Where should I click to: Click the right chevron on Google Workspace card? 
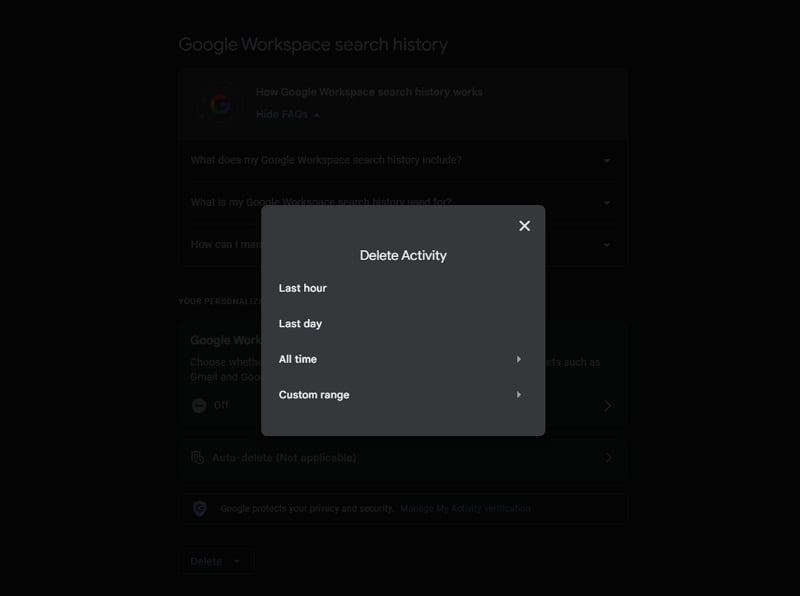click(607, 405)
